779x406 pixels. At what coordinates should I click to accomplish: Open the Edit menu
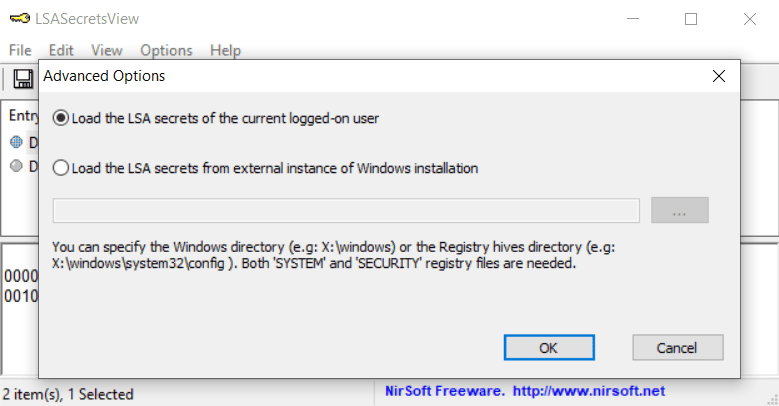click(61, 50)
